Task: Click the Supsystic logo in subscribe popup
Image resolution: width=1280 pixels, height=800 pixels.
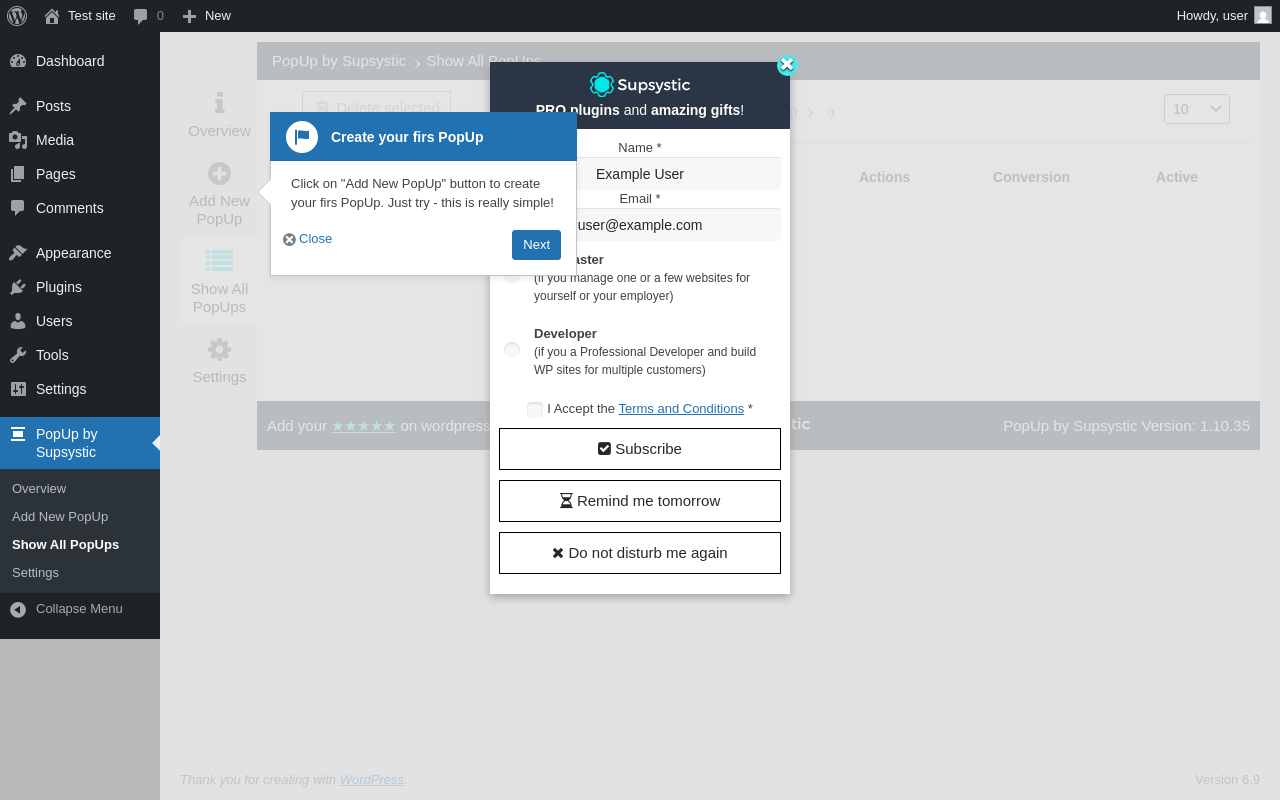Action: (x=640, y=85)
